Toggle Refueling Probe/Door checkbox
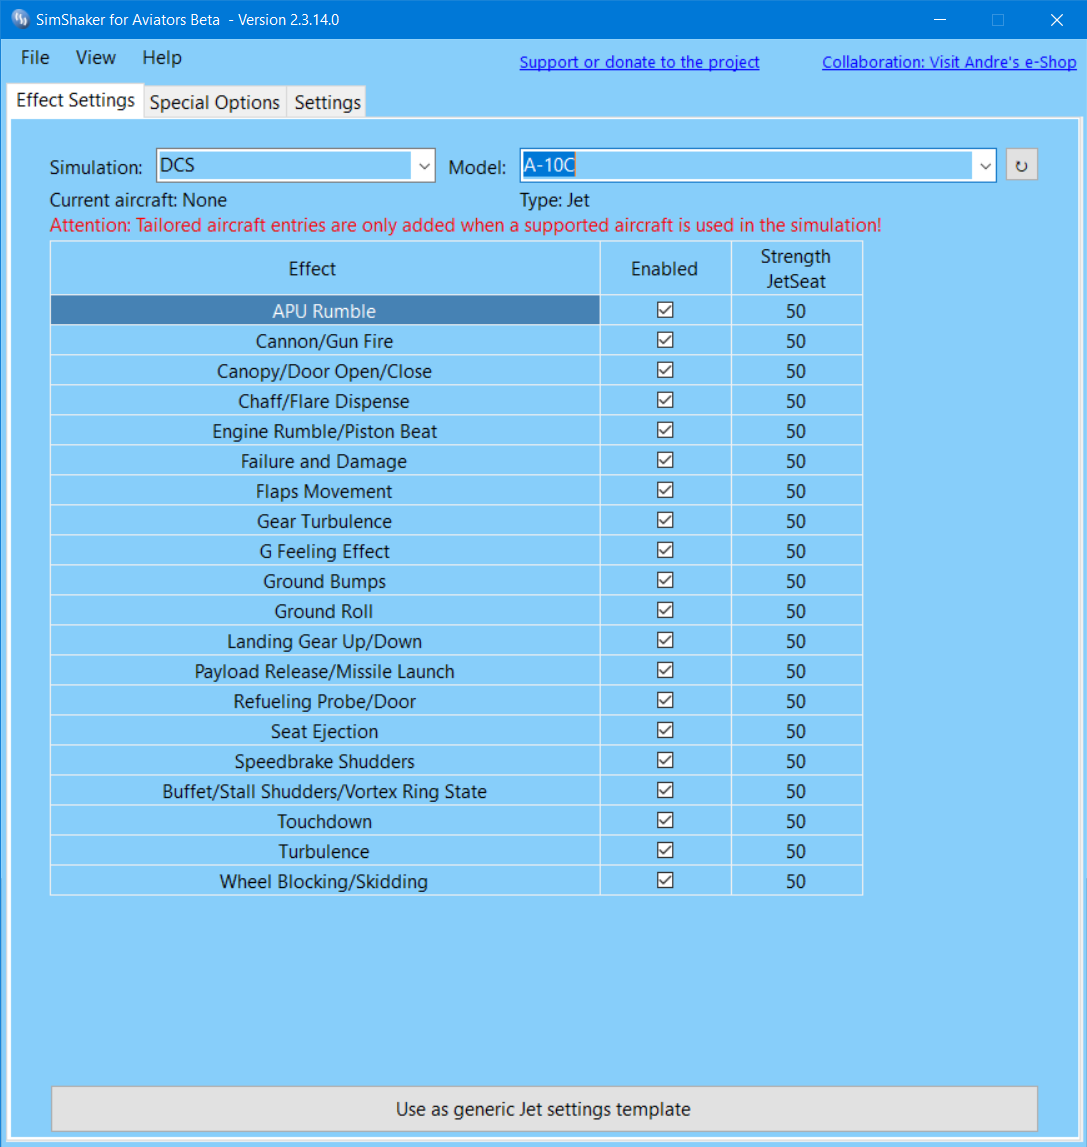This screenshot has height=1147, width=1087. click(665, 700)
